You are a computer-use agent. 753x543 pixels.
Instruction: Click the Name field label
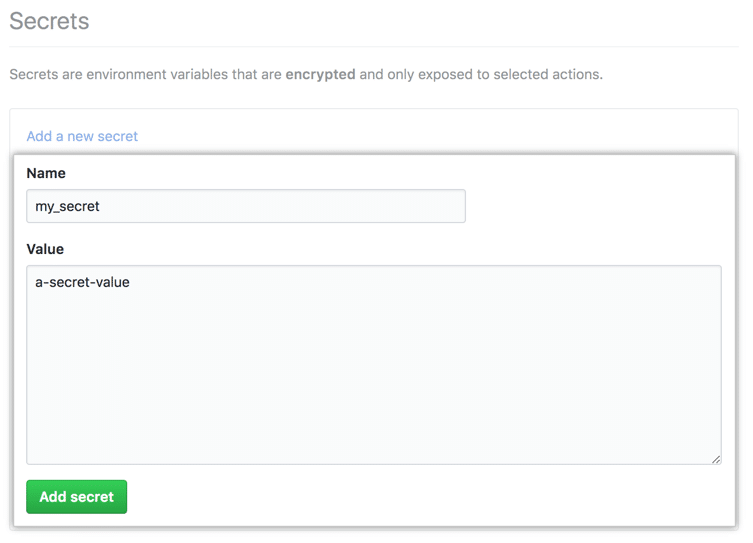click(x=46, y=173)
